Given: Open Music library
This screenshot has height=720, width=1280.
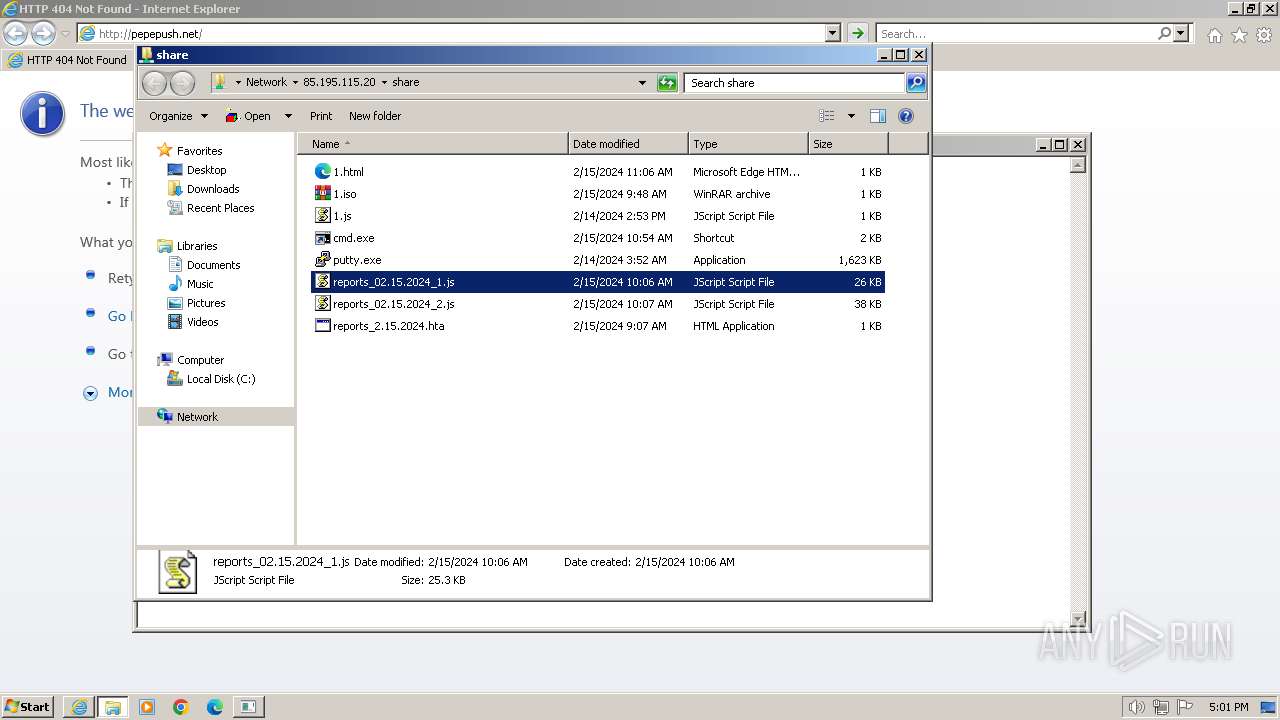Looking at the screenshot, I should pyautogui.click(x=200, y=284).
